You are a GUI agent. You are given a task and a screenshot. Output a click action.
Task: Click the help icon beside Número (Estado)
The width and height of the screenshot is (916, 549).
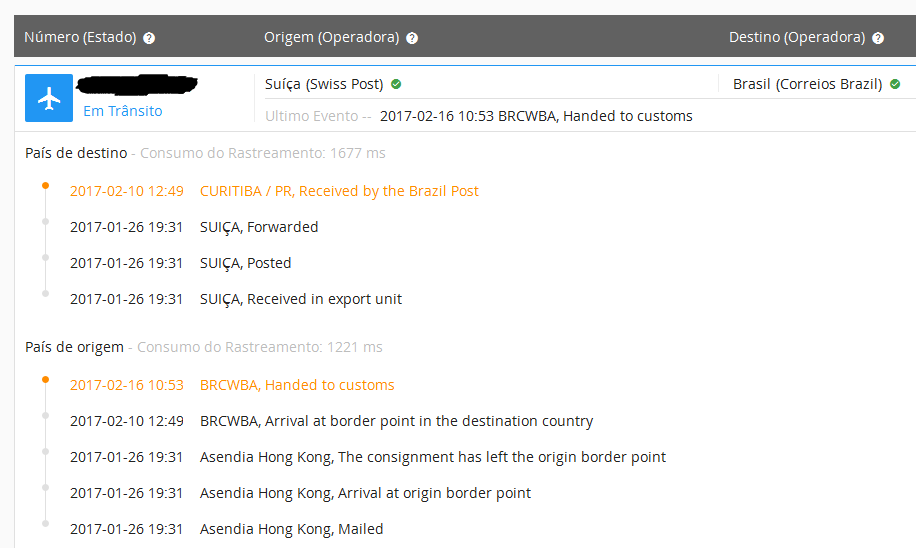[149, 38]
